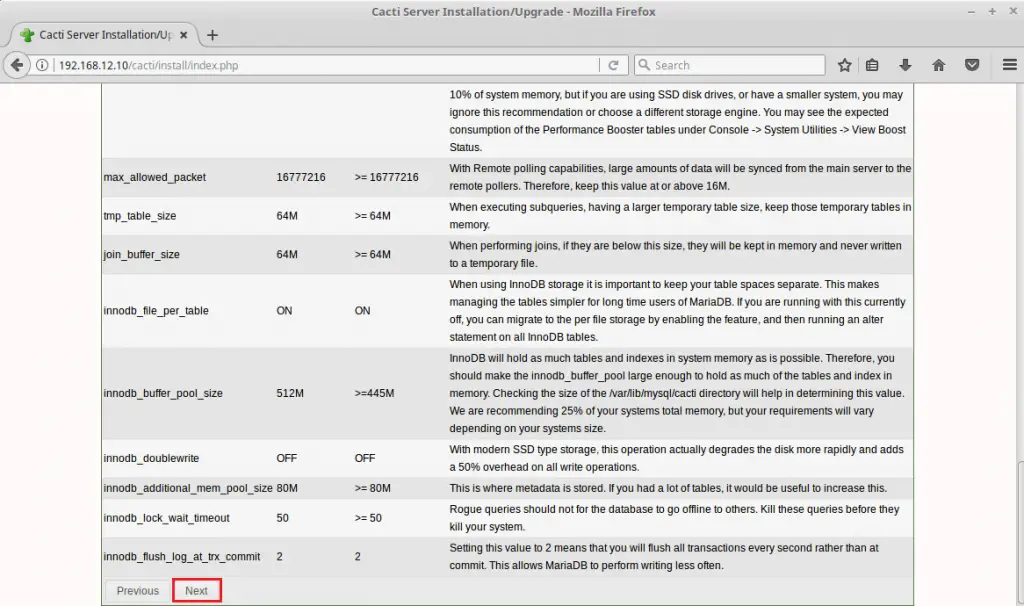This screenshot has height=606, width=1024.
Task: Open Pocket icon in toolbar
Action: 972,65
